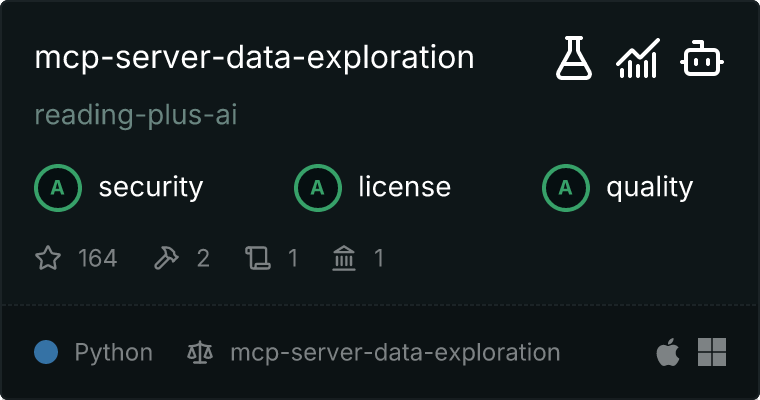Open the reading-plus-ai author link
Screen dimensions: 760x400
tap(136, 115)
